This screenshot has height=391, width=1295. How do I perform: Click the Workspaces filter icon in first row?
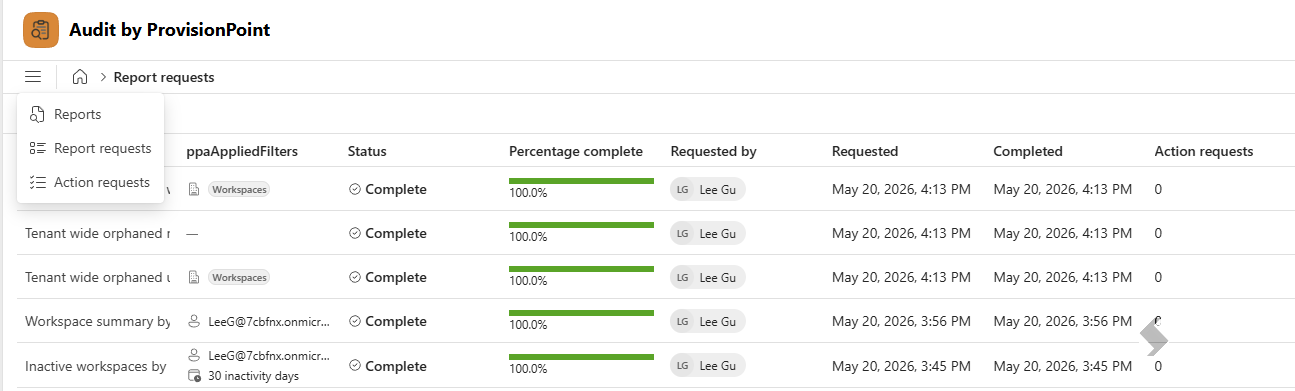(x=194, y=190)
